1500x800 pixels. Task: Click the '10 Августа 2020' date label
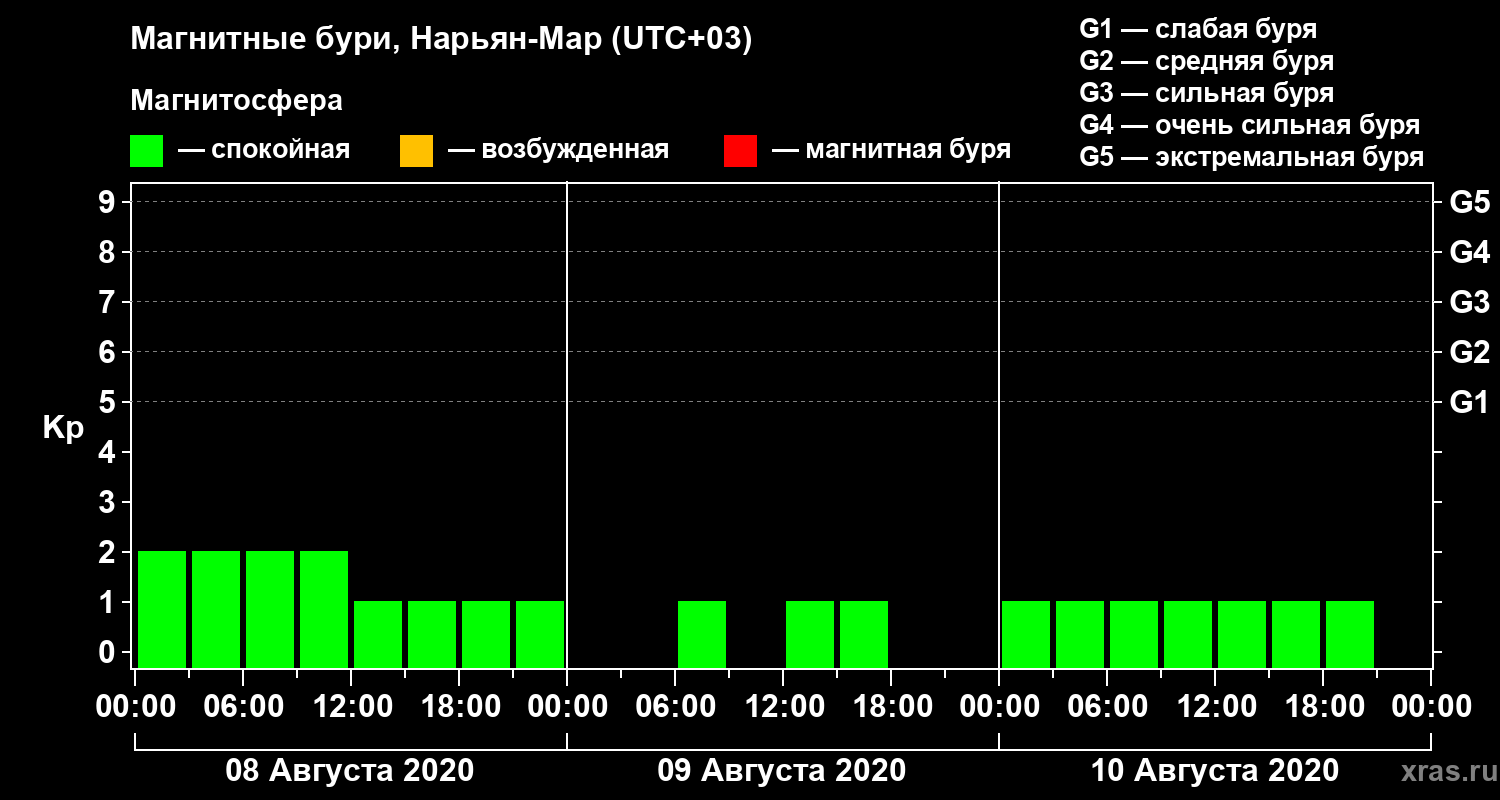point(1214,770)
